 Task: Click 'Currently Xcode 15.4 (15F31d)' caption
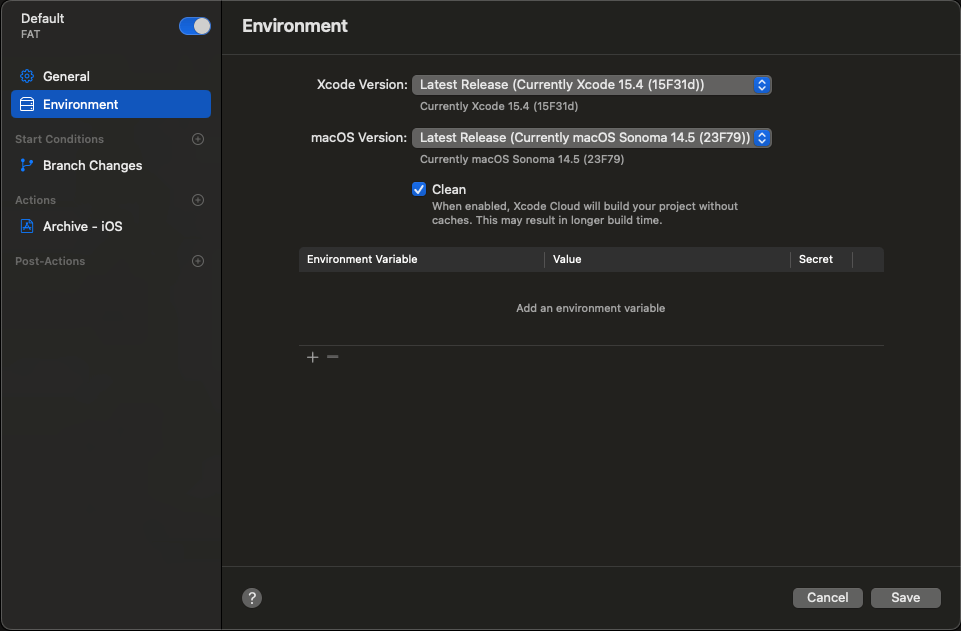coord(499,106)
